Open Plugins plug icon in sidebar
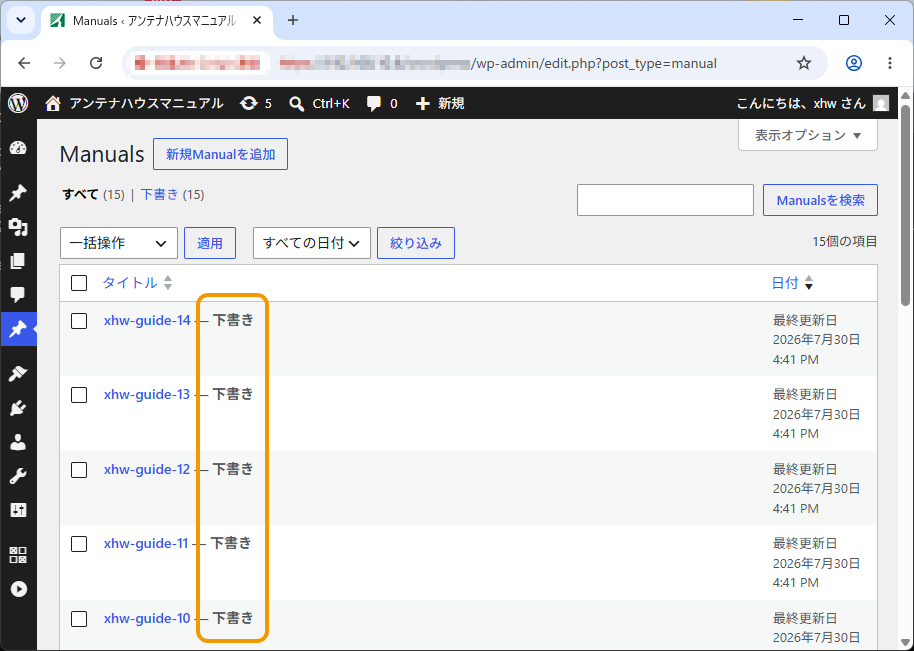 point(18,408)
